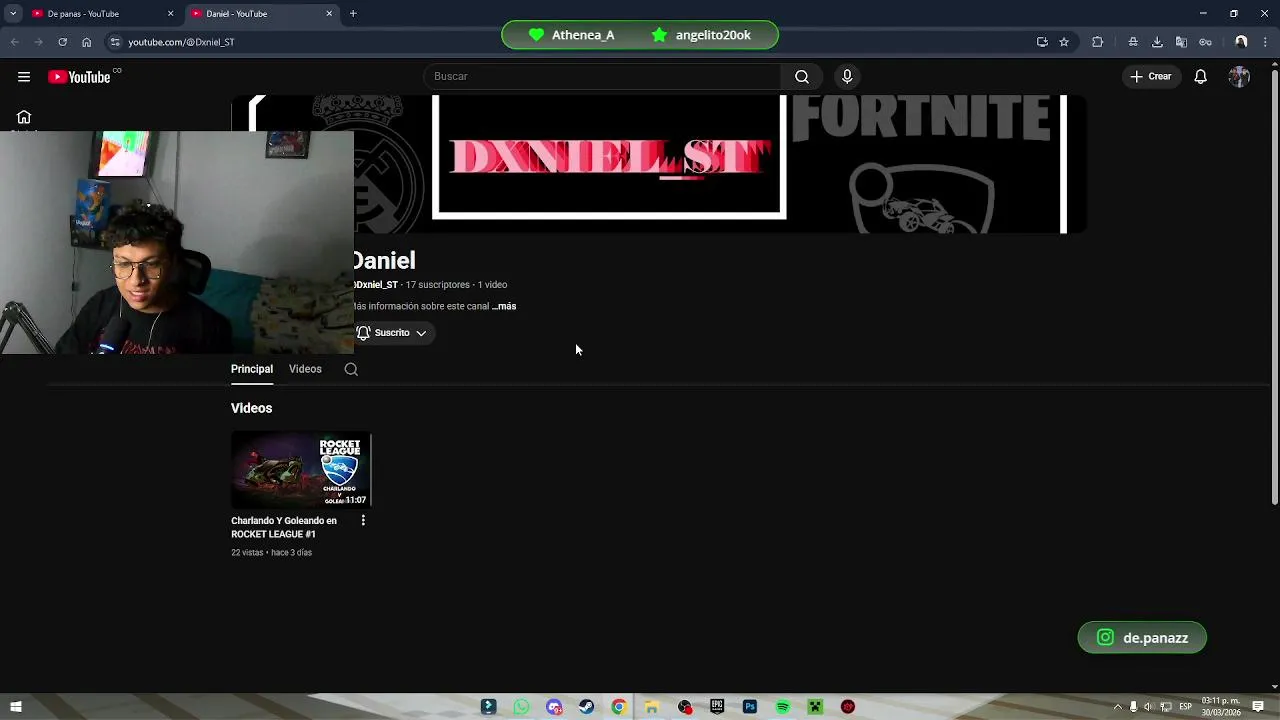View site information icon in address bar
Screen dimensions: 1280x720
coord(115,42)
